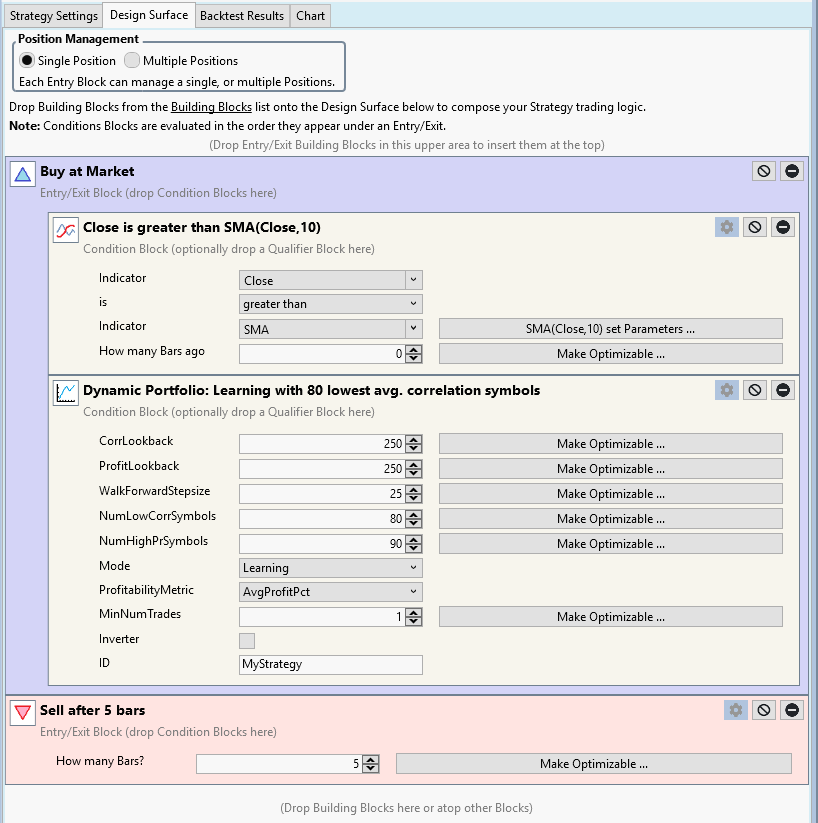This screenshot has width=818, height=823.
Task: Select Single Position radio button
Action: coord(27,60)
